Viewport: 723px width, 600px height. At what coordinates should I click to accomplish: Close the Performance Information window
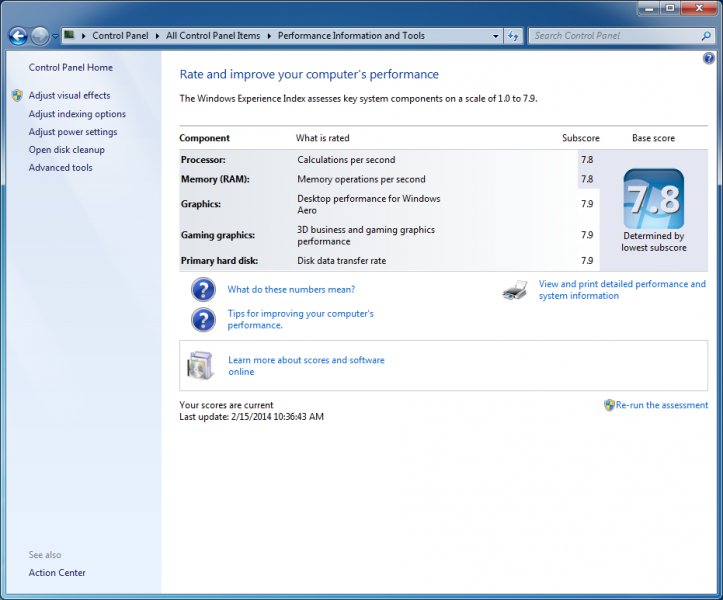pos(699,8)
